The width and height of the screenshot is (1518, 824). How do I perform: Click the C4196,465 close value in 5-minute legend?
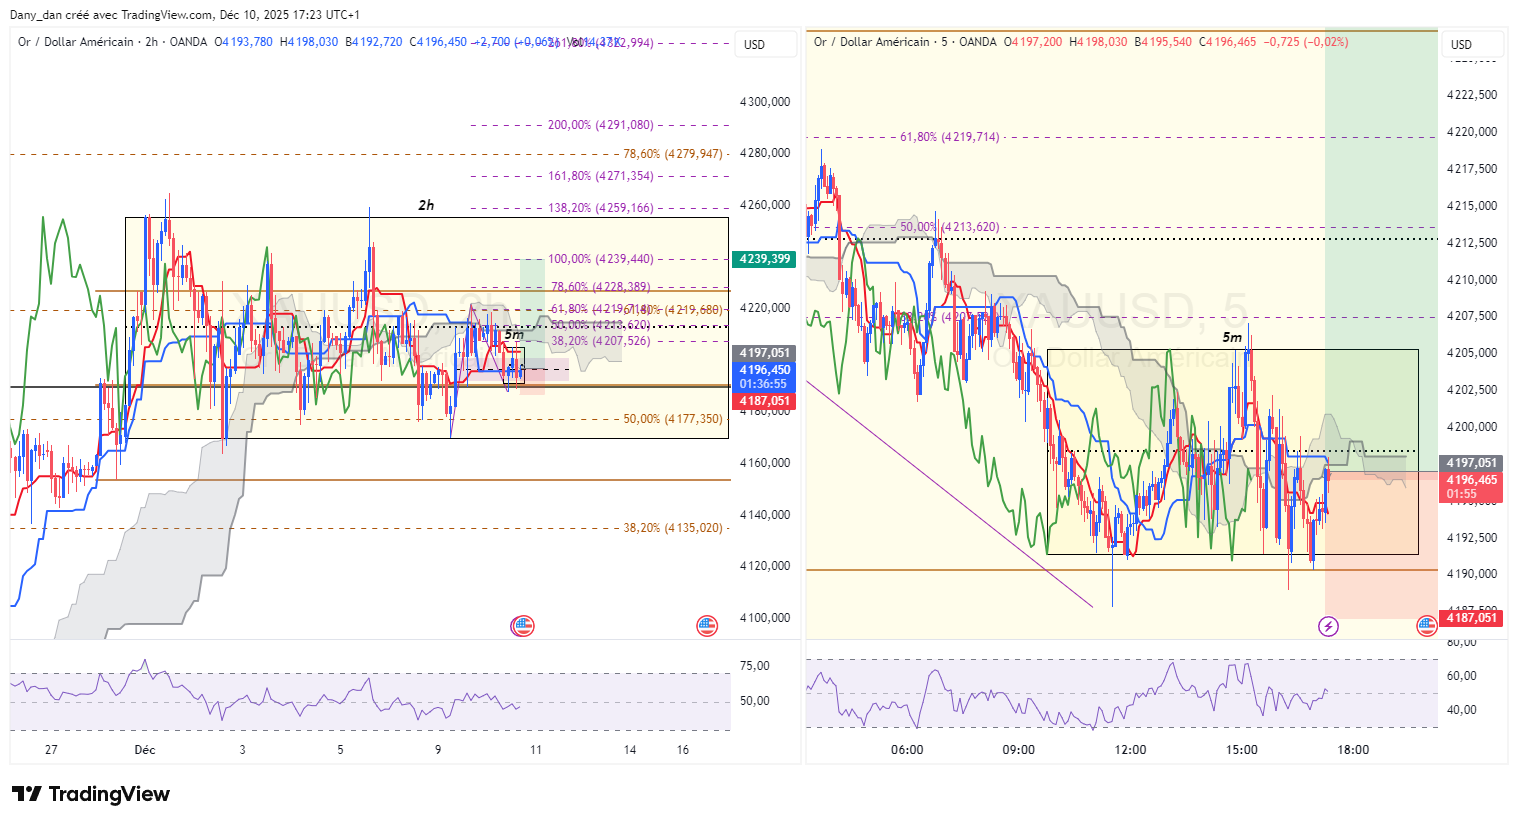1228,42
